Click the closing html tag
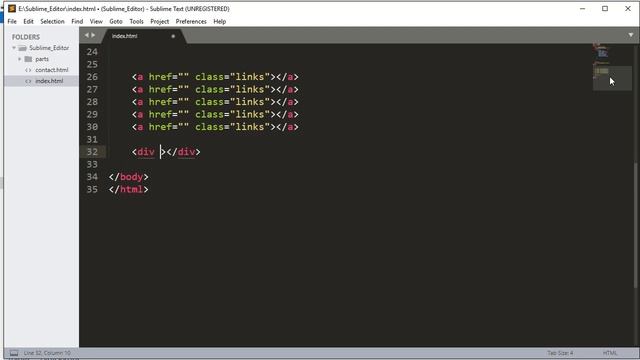 coord(129,189)
